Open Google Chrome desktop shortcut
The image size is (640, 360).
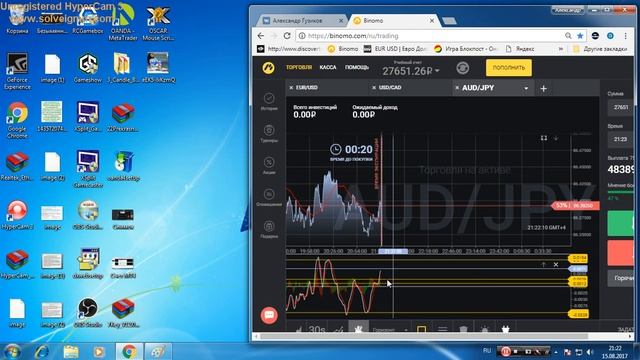point(17,120)
